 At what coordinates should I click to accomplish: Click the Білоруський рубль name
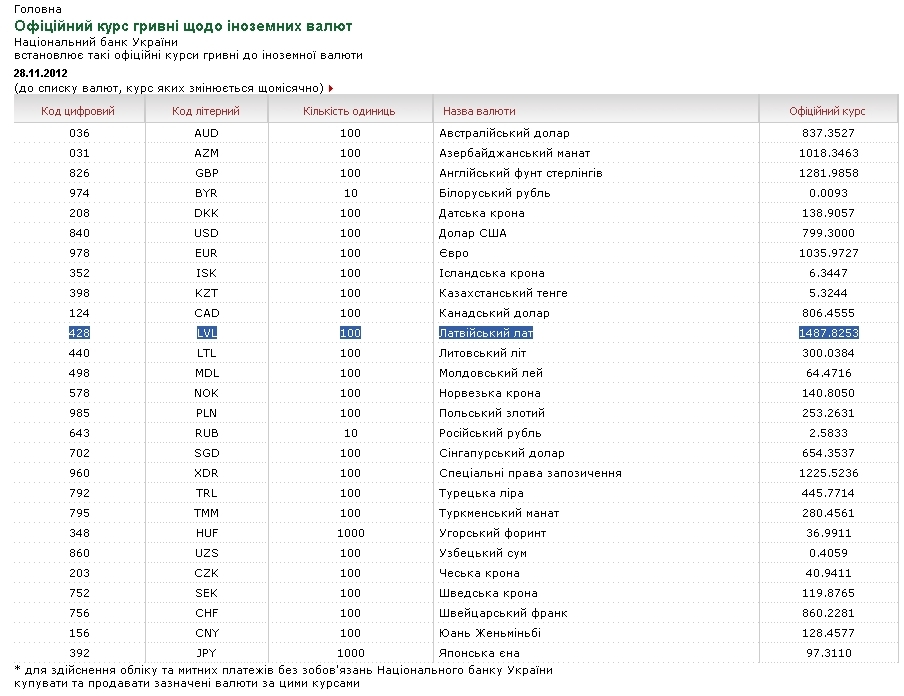495,193
